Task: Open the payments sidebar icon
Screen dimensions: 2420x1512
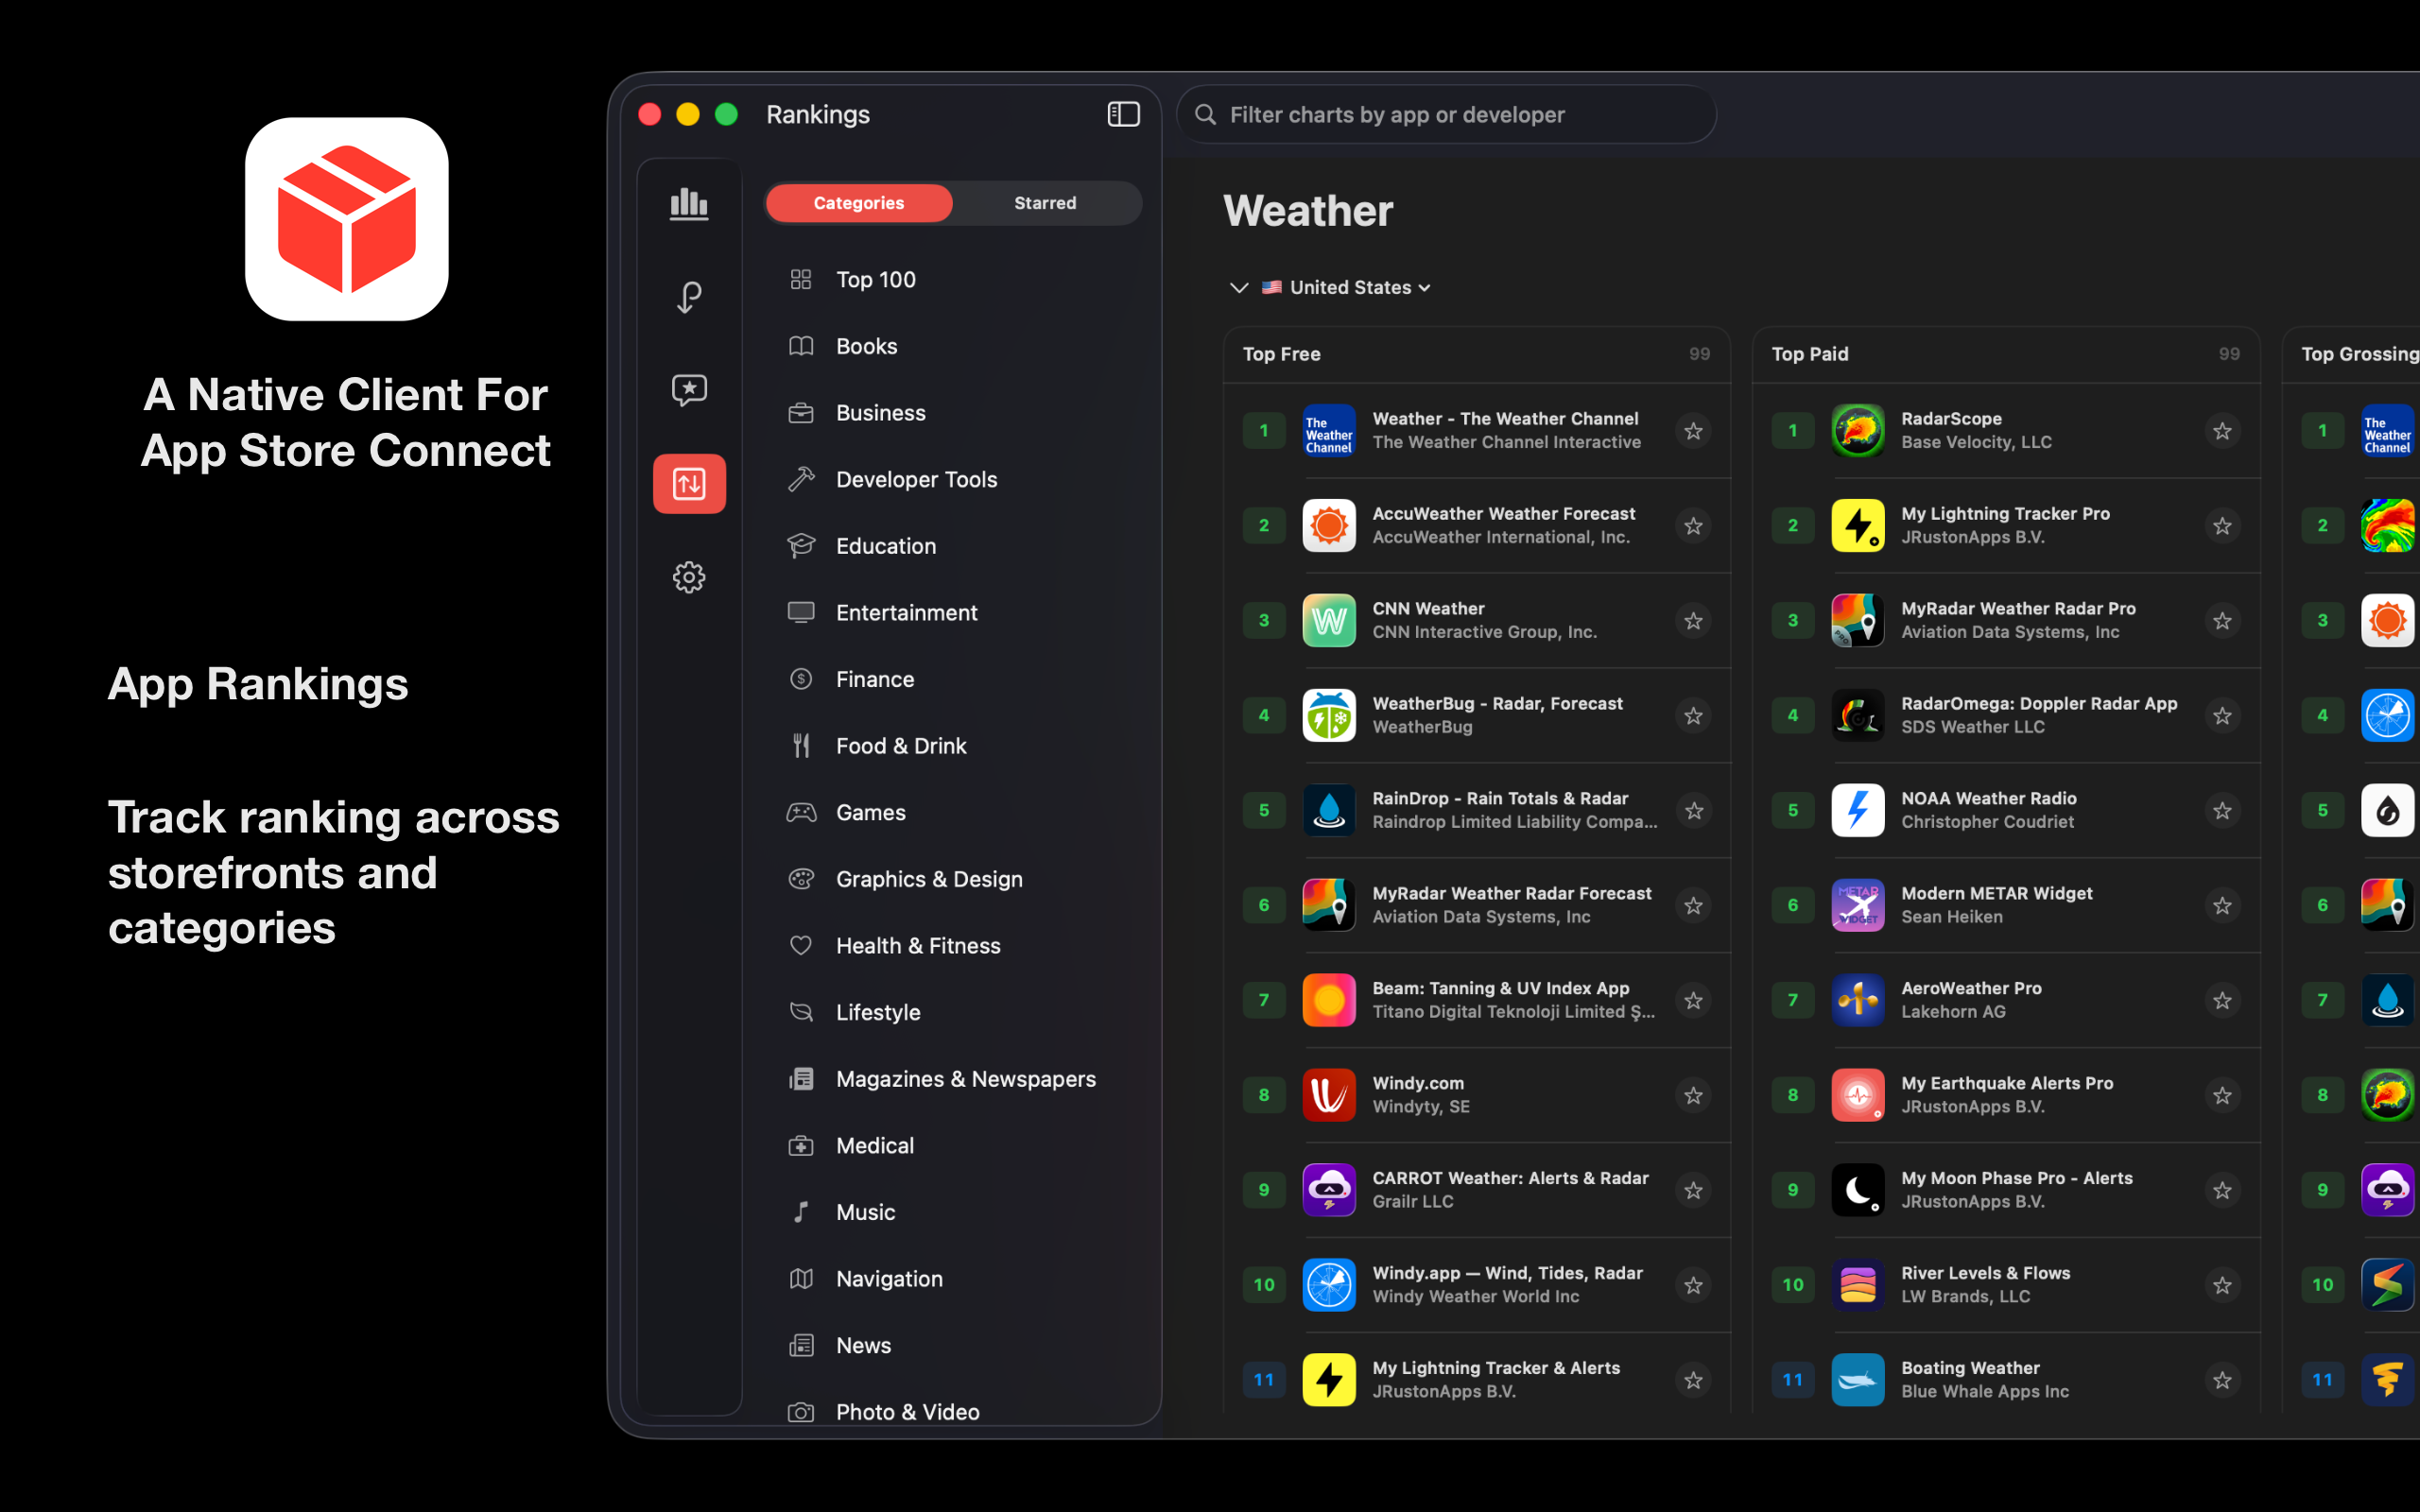Action: coord(689,297)
